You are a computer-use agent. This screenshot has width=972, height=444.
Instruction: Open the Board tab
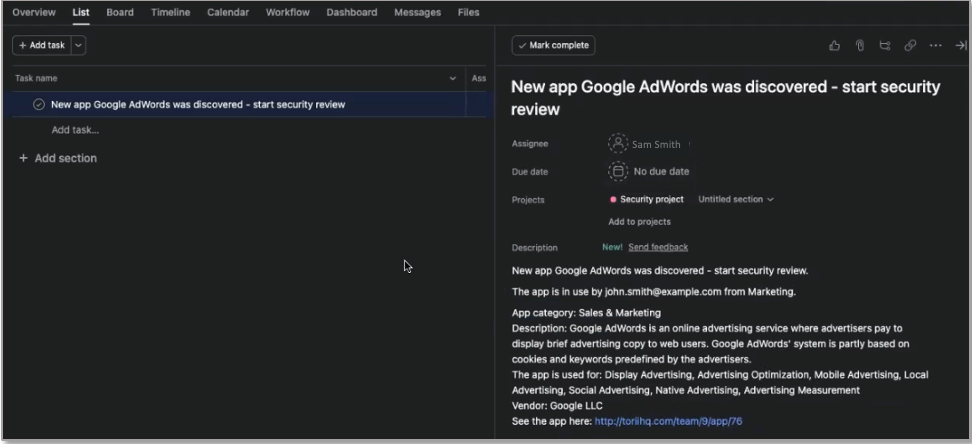(x=120, y=12)
